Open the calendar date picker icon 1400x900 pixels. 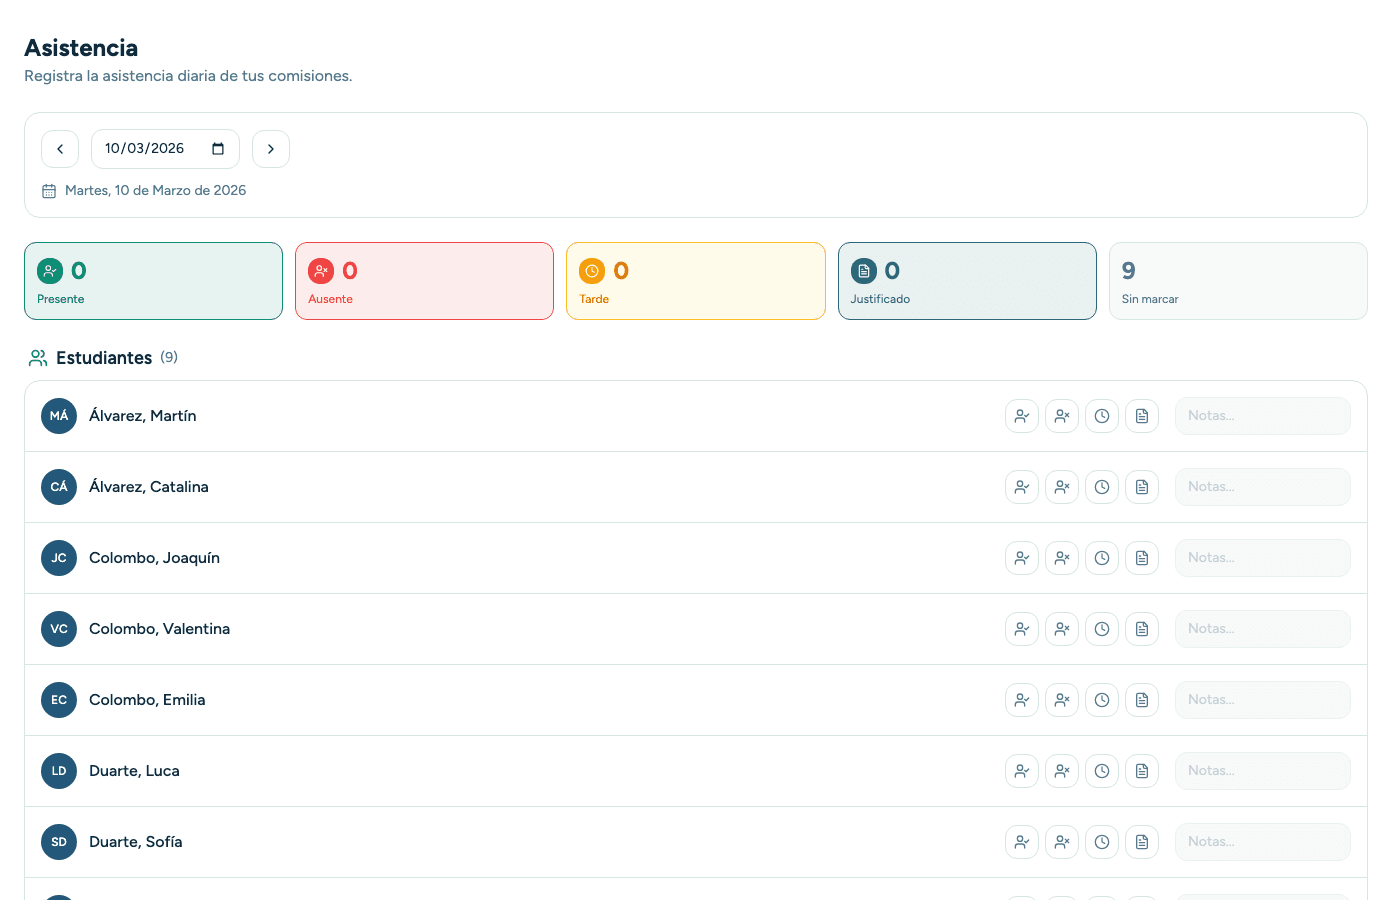pos(218,149)
